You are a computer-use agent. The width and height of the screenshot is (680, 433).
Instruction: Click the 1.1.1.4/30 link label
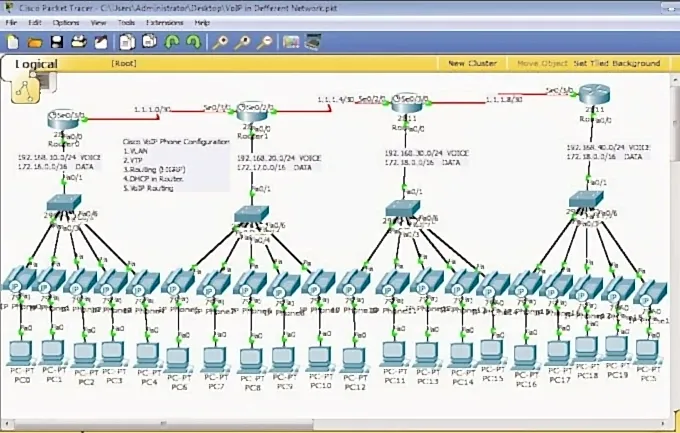[336, 100]
